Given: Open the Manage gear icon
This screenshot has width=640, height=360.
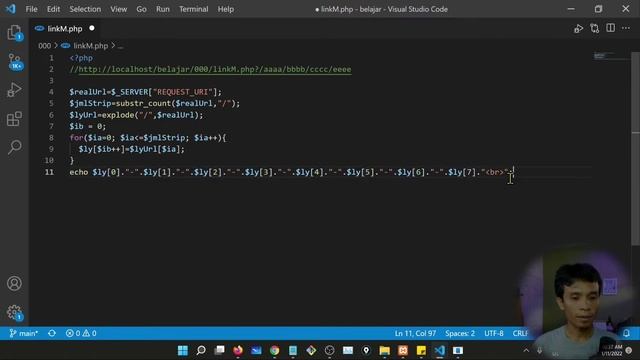Looking at the screenshot, I should (x=14, y=312).
